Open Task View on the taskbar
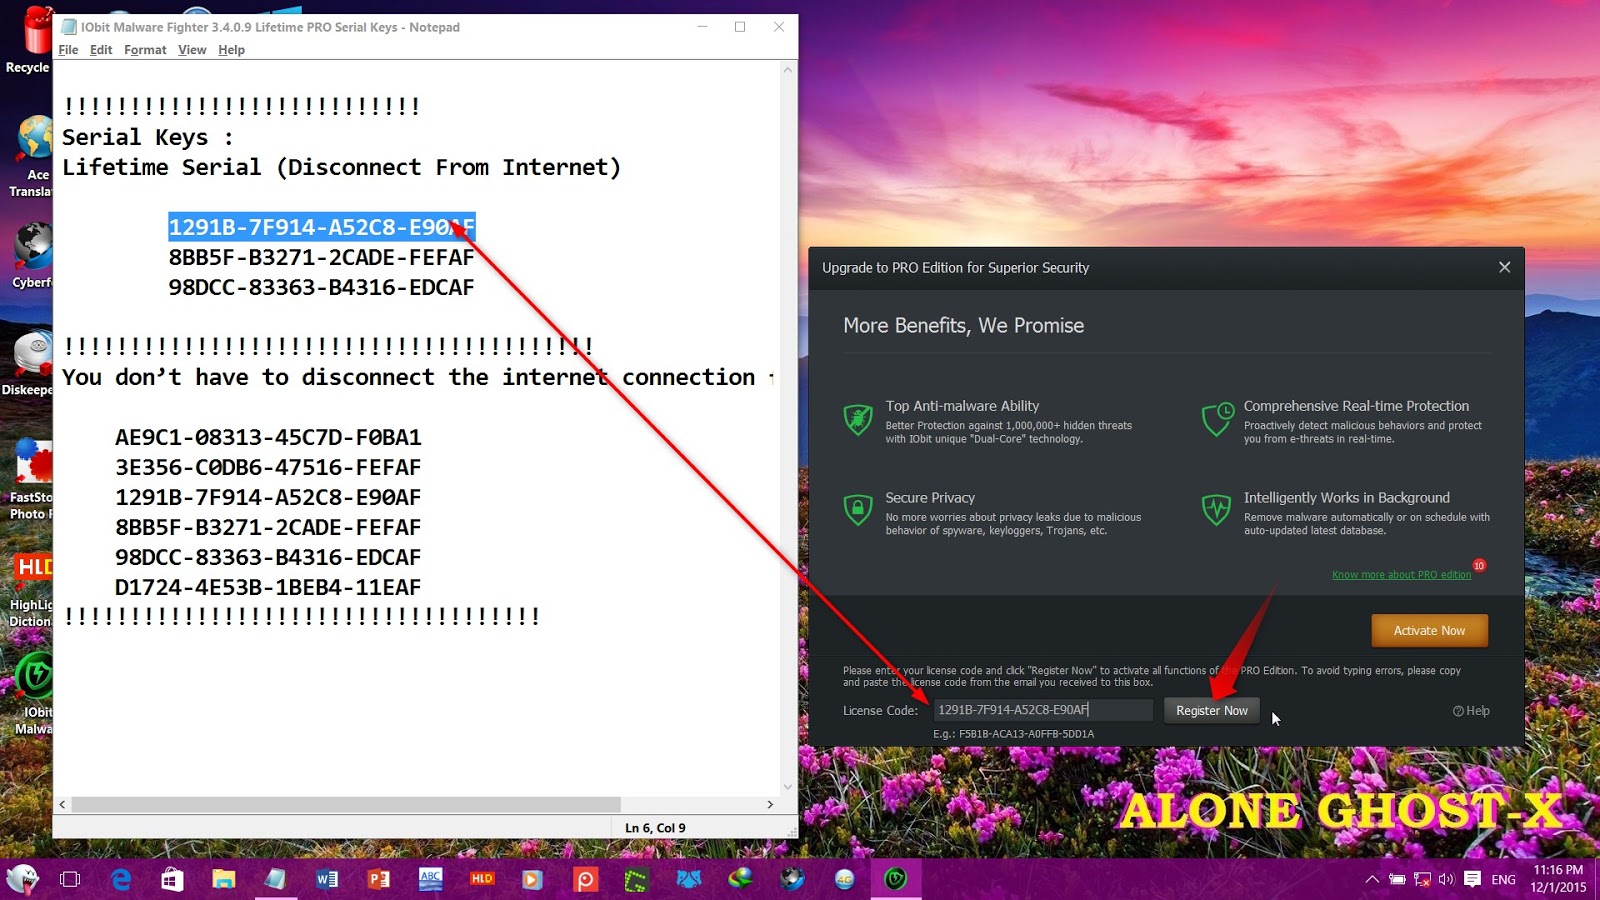The image size is (1600, 900). (x=70, y=879)
